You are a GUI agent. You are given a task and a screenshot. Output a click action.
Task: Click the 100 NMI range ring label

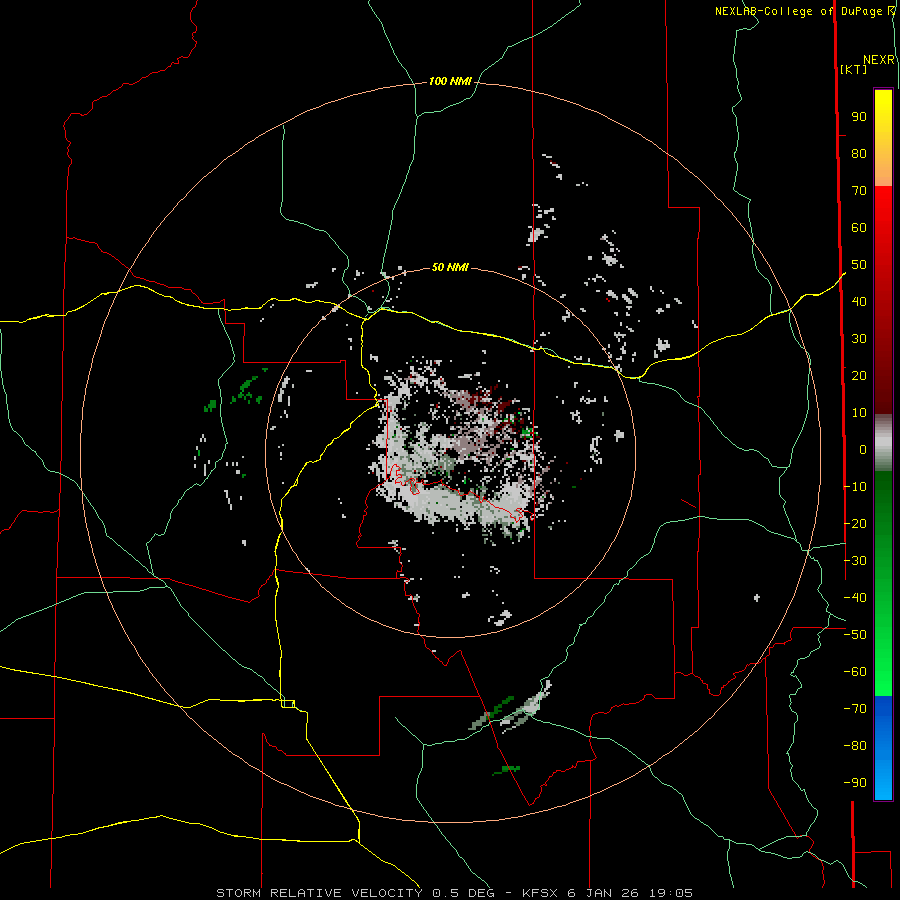tap(450, 82)
